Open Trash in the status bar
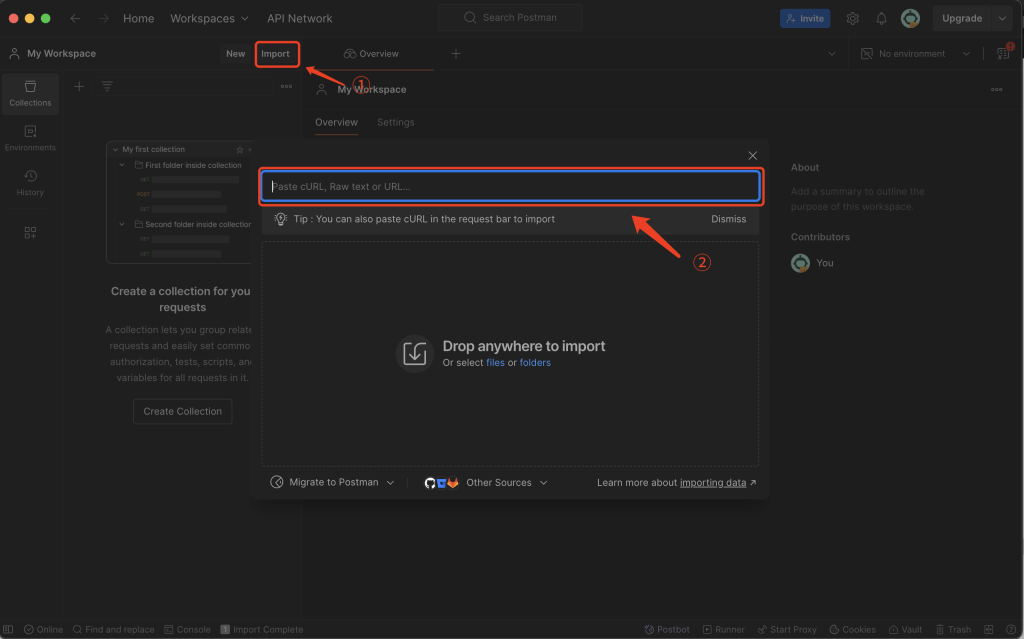The image size is (1024, 639). coord(953,629)
